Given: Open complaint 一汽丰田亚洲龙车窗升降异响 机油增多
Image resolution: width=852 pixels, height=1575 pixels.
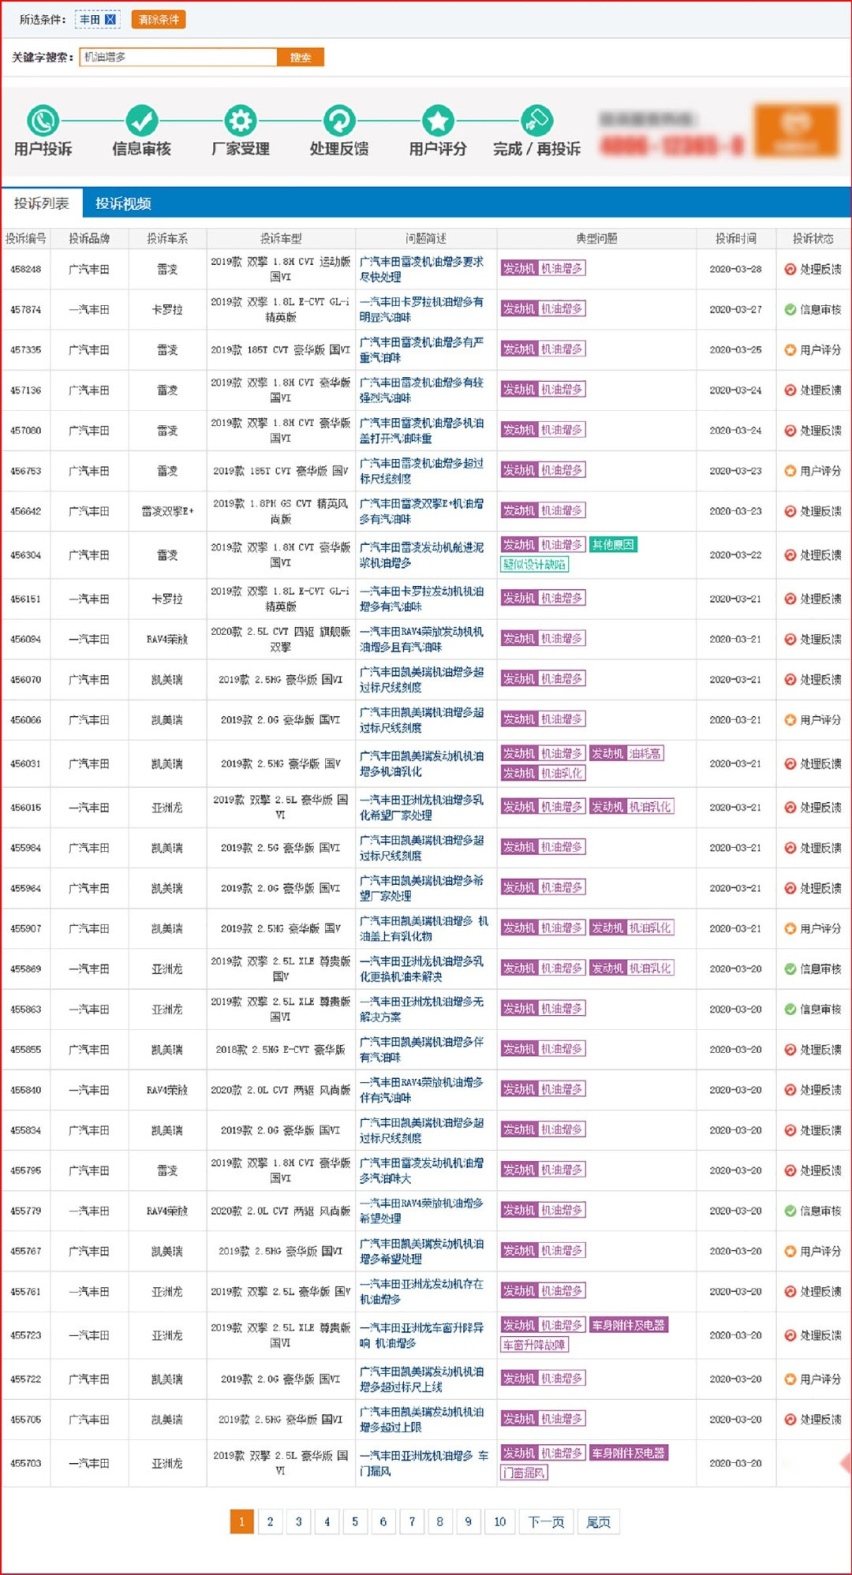Looking at the screenshot, I should [421, 1335].
